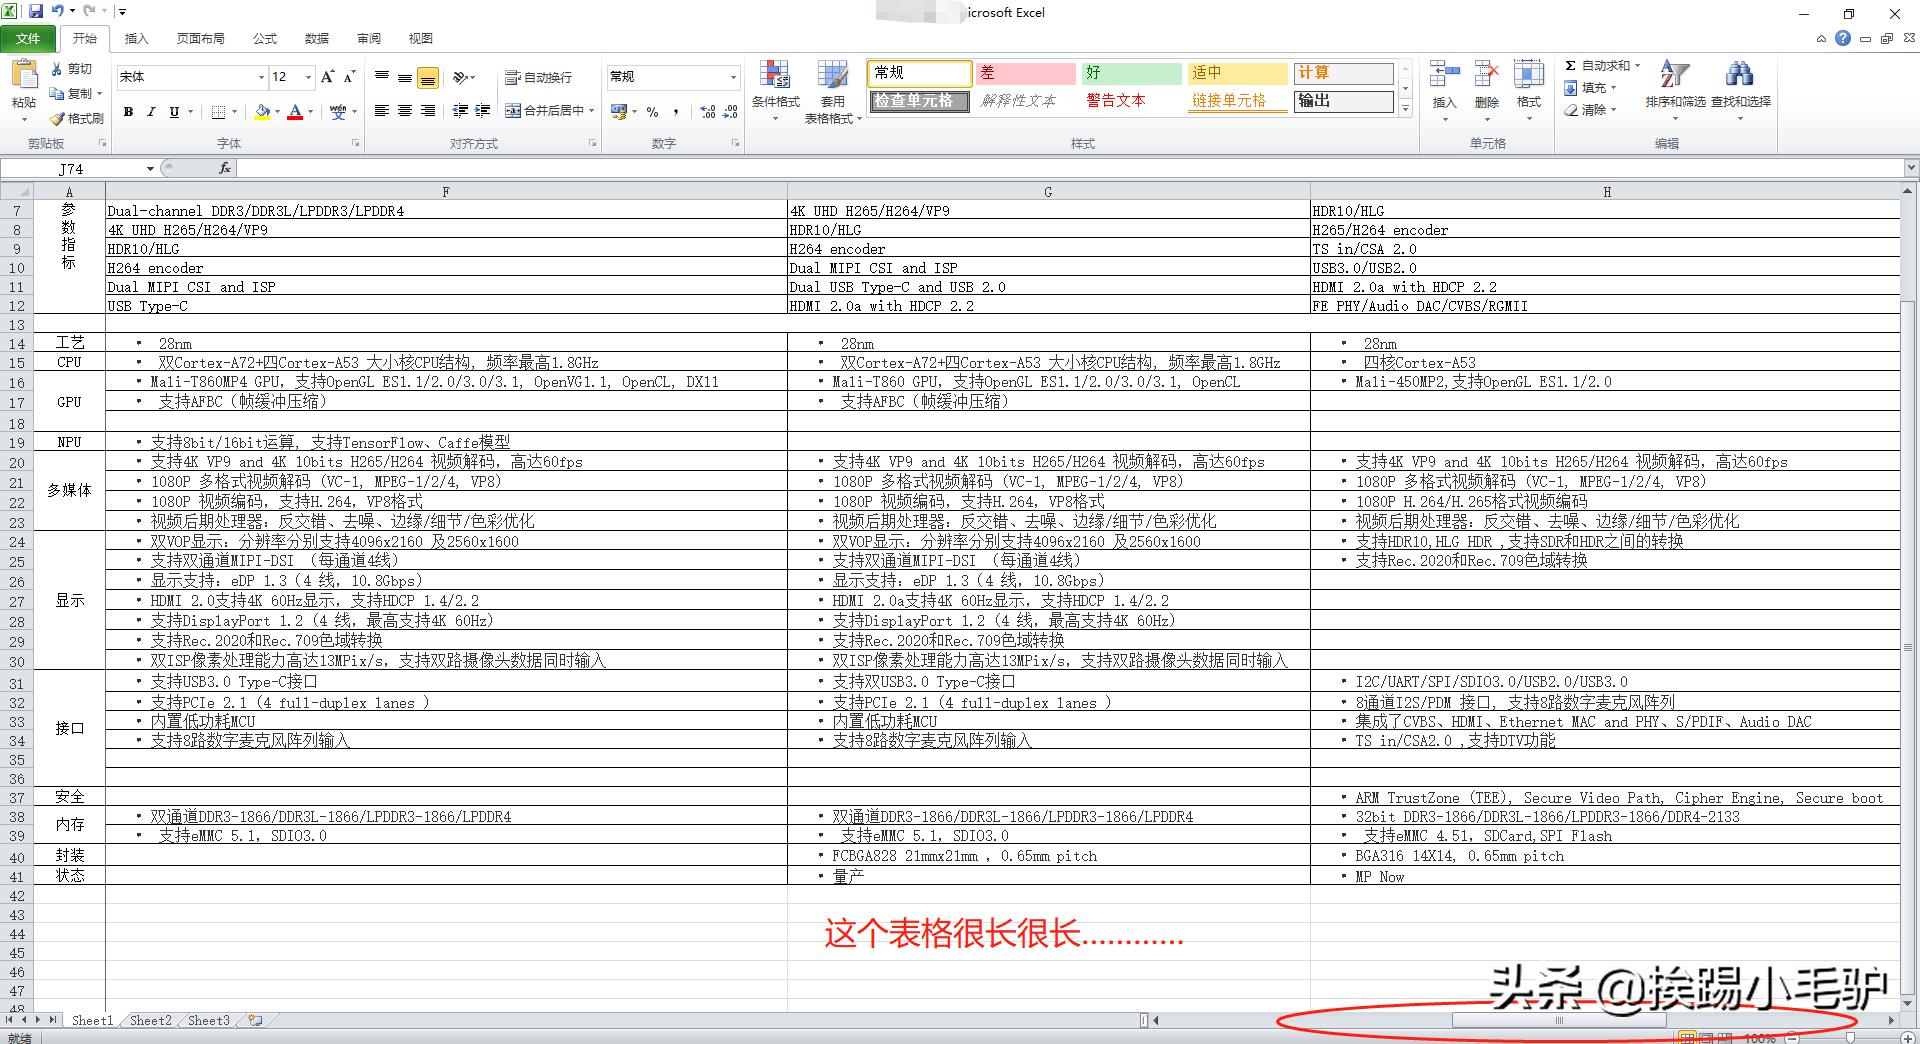
Task: Toggle bold formatting
Action: tap(128, 112)
